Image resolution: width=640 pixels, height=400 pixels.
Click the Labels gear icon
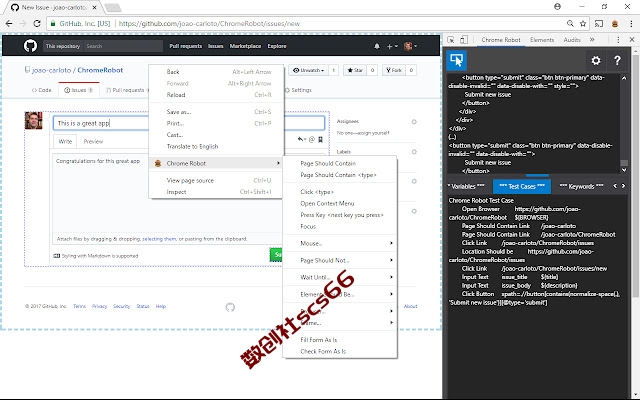click(x=414, y=152)
